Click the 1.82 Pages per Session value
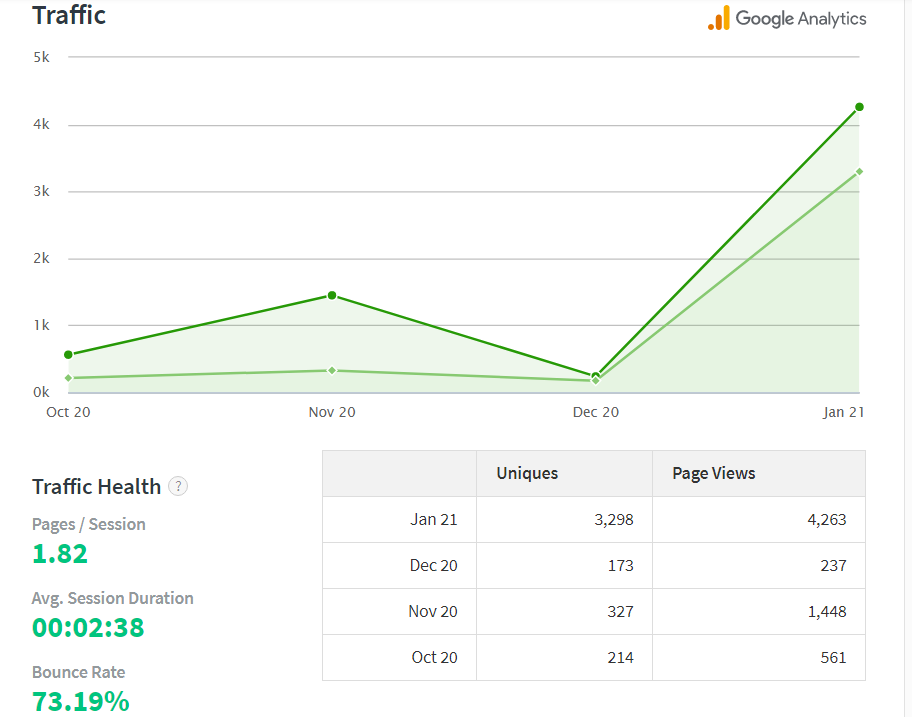The width and height of the screenshot is (912, 717). click(60, 554)
